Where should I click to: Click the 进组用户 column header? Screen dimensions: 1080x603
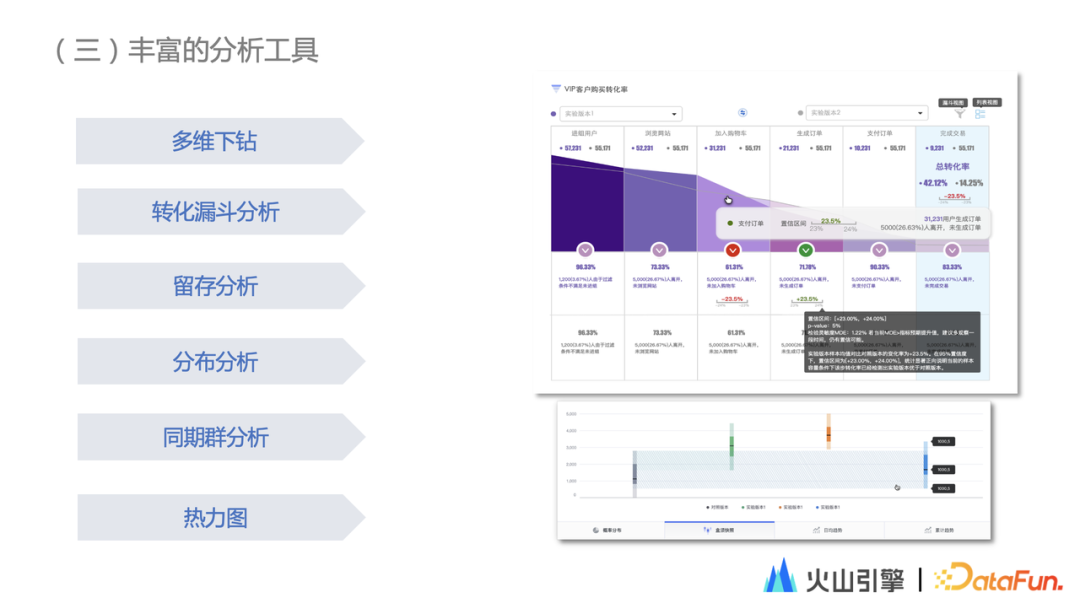pyautogui.click(x=584, y=134)
